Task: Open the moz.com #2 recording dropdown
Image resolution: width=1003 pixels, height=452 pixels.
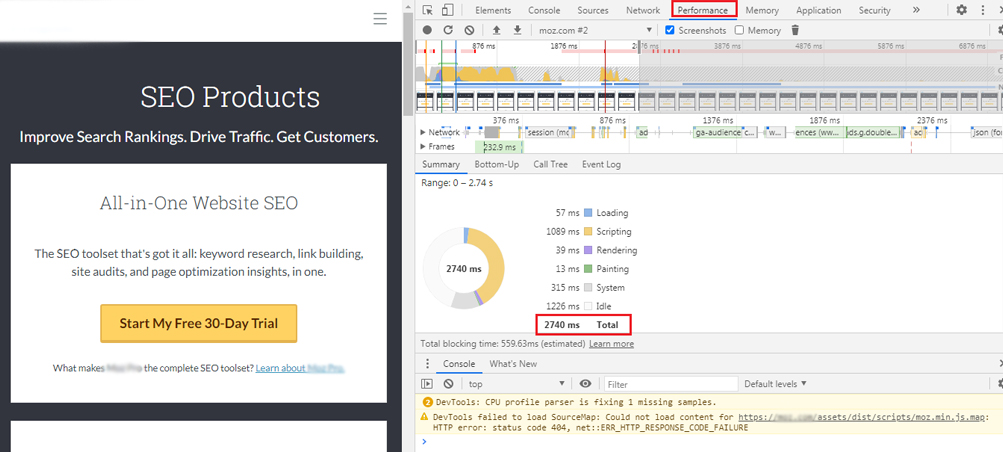Action: pos(595,30)
